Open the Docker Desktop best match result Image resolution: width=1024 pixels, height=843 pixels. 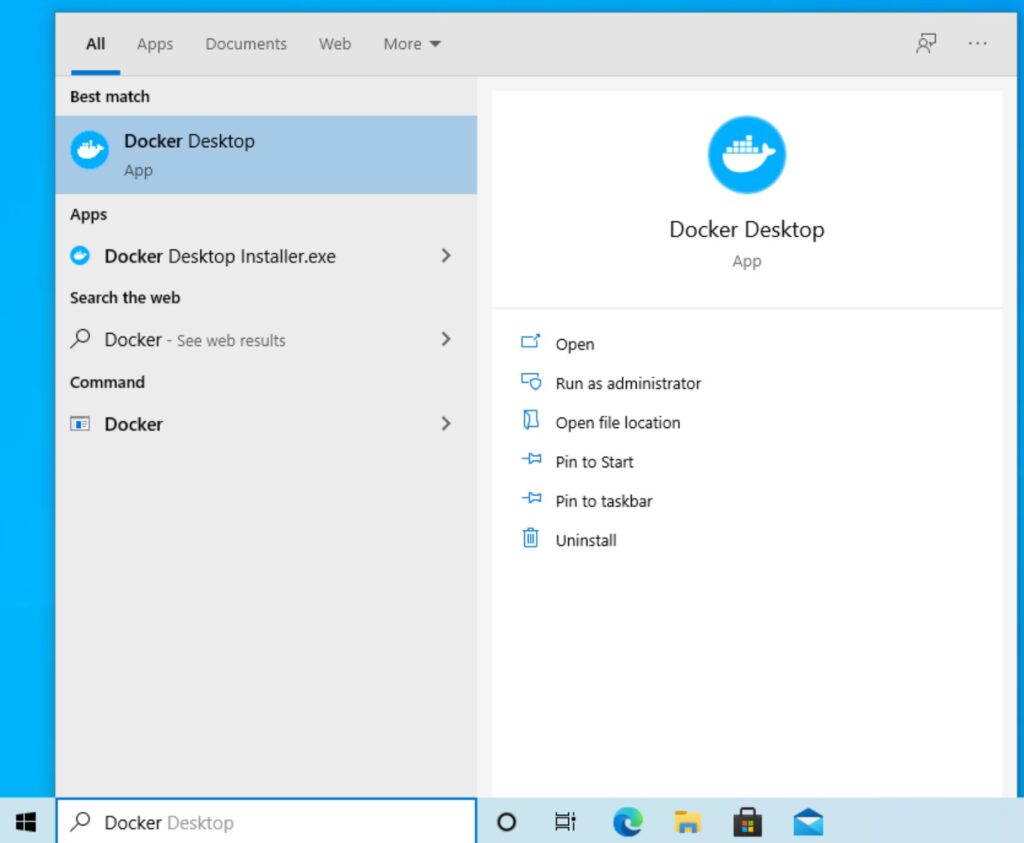pyautogui.click(x=266, y=155)
